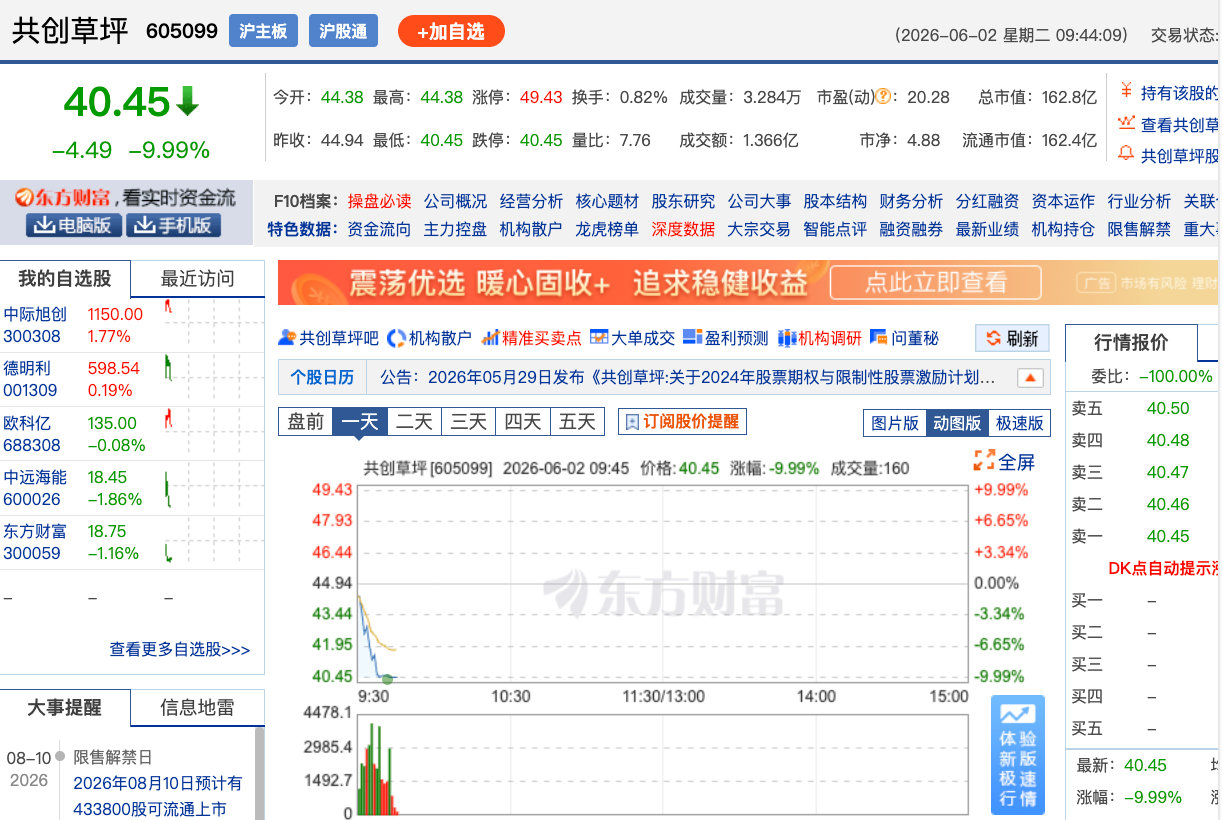The width and height of the screenshot is (1222, 820).
Task: Open 中际旭创 in watchlist
Action: coord(35,314)
